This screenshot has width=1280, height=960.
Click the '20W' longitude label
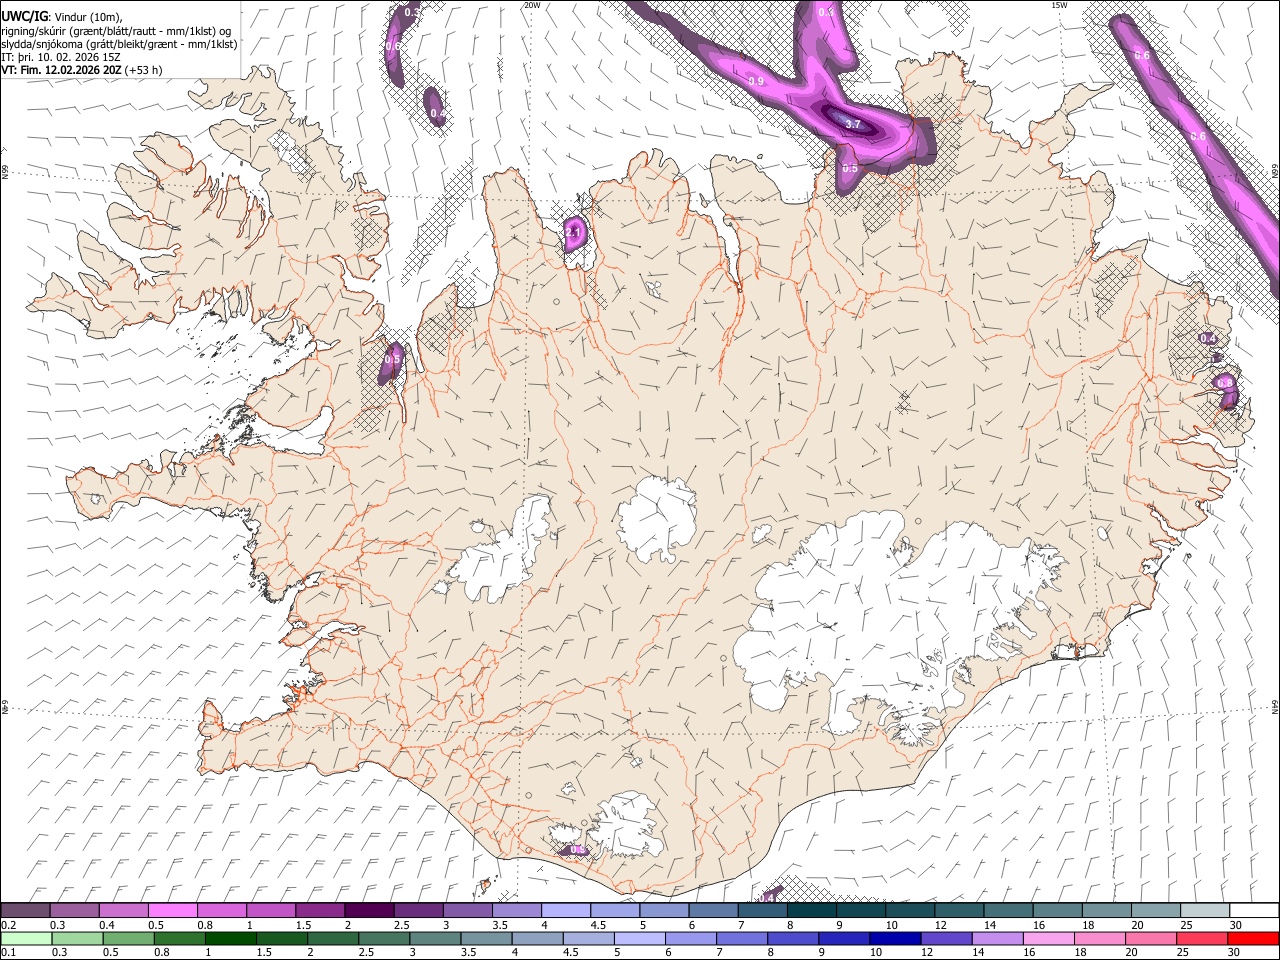pyautogui.click(x=532, y=5)
